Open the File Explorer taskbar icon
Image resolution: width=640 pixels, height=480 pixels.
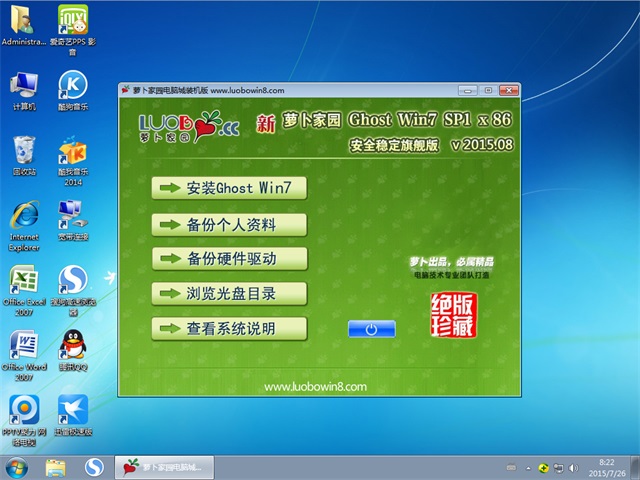coord(56,468)
